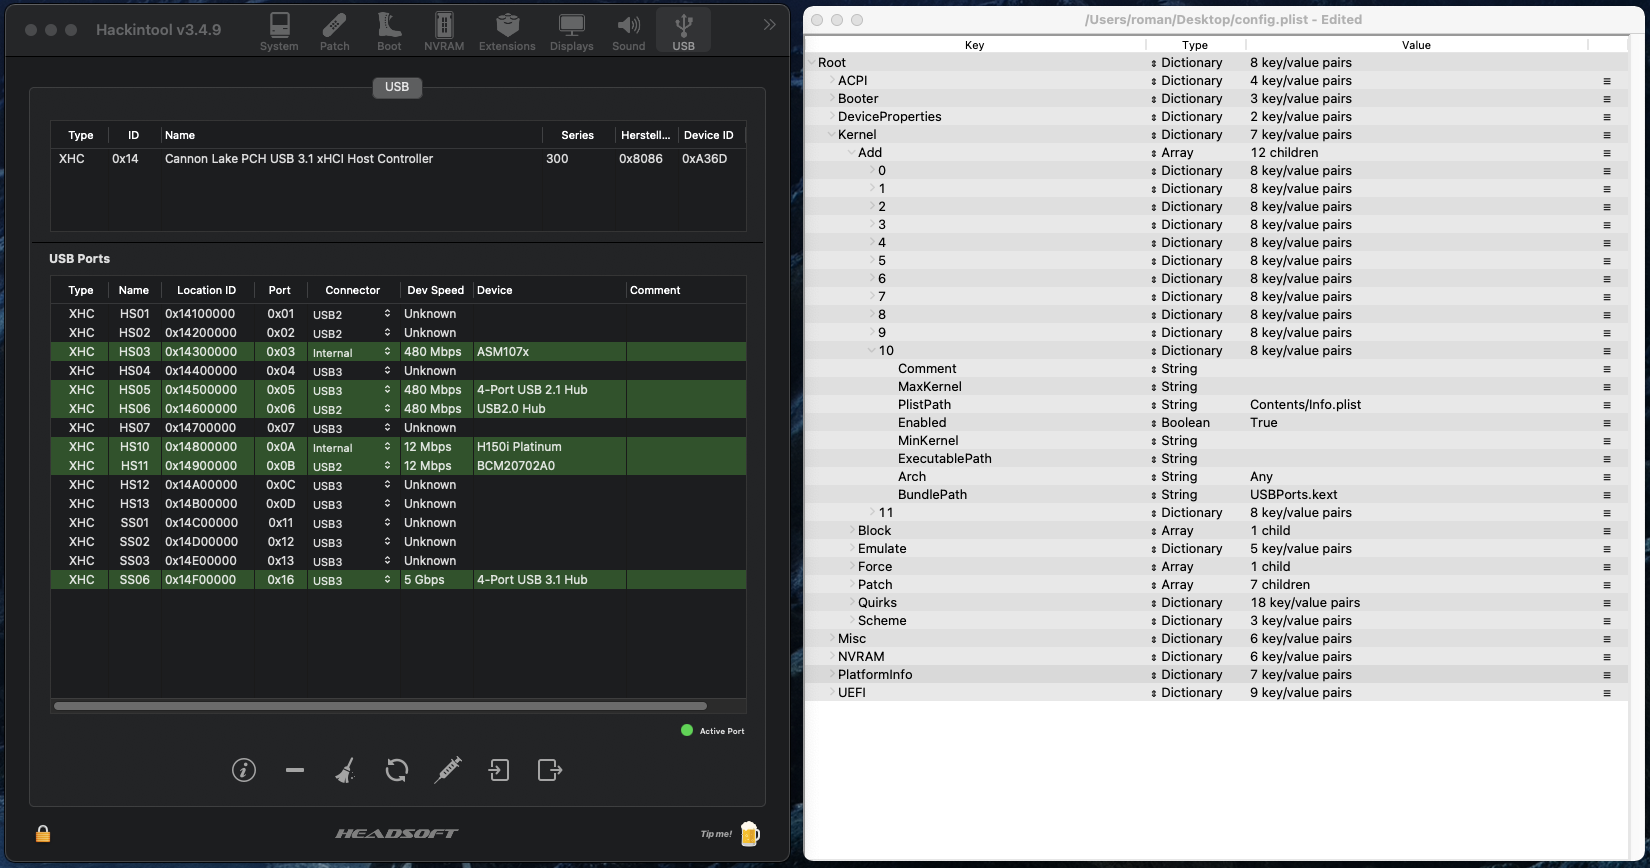The height and width of the screenshot is (868, 1650).
Task: Click the horizontal scrollbar under the USB ports
Action: click(380, 706)
